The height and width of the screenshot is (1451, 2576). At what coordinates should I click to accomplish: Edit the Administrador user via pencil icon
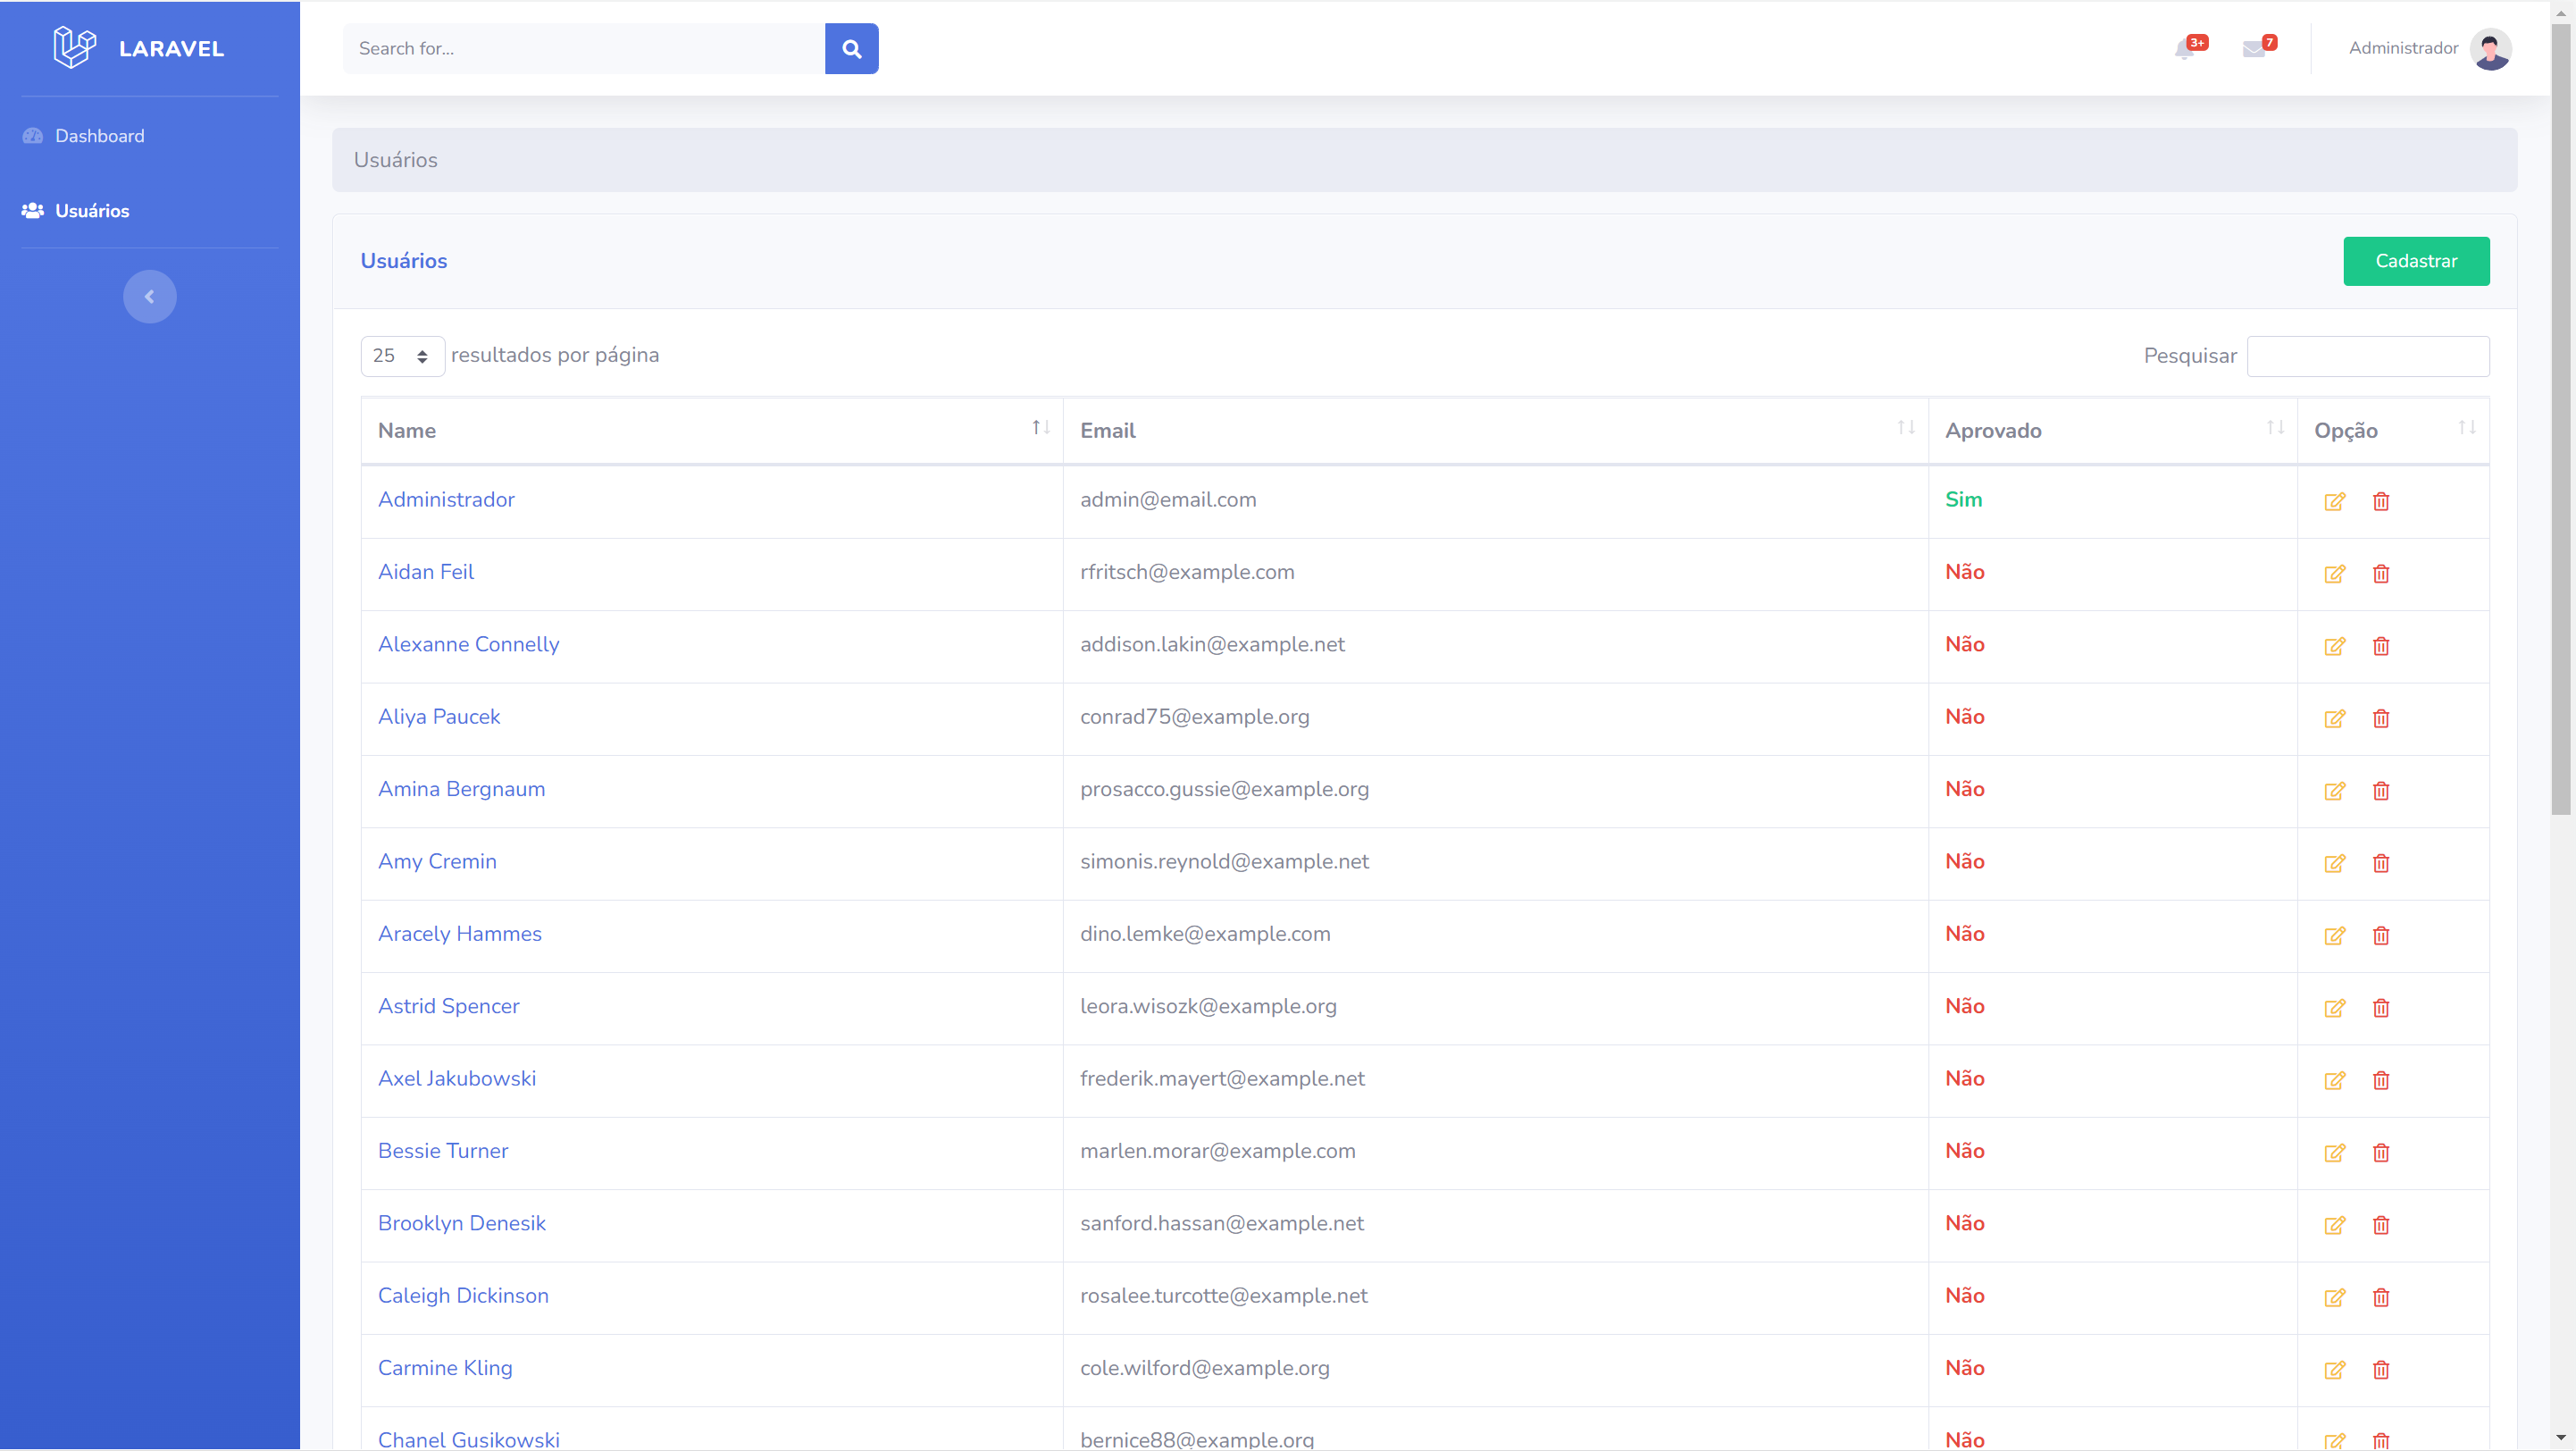point(2335,502)
